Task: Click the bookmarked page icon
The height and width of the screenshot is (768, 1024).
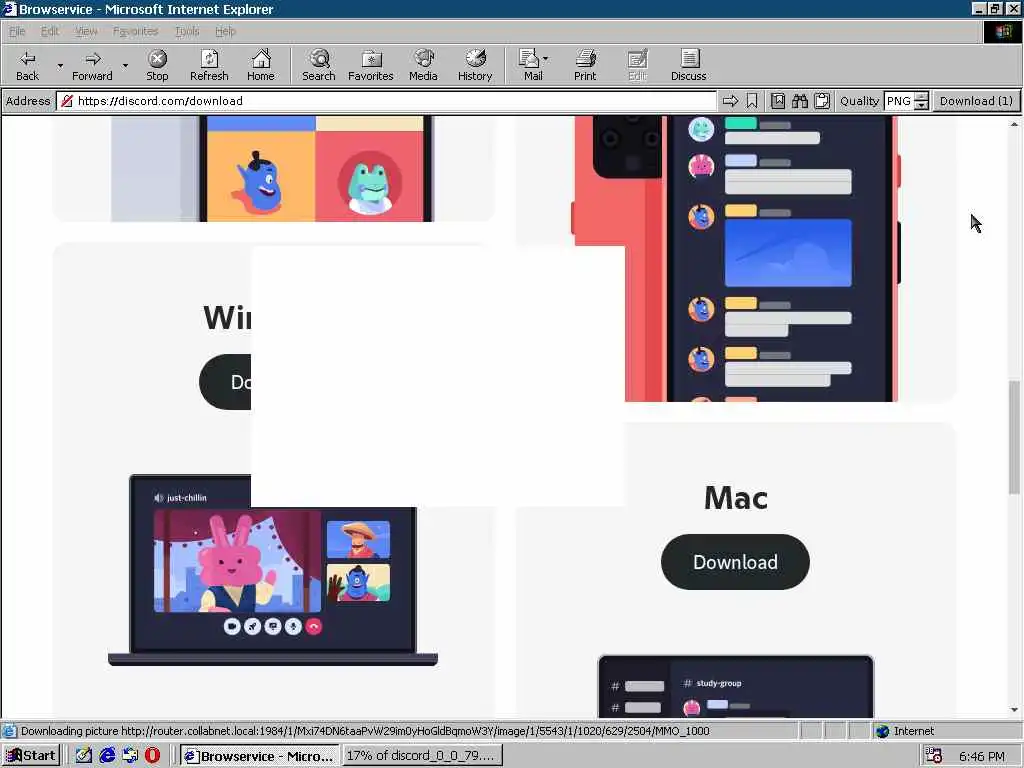Action: [778, 101]
